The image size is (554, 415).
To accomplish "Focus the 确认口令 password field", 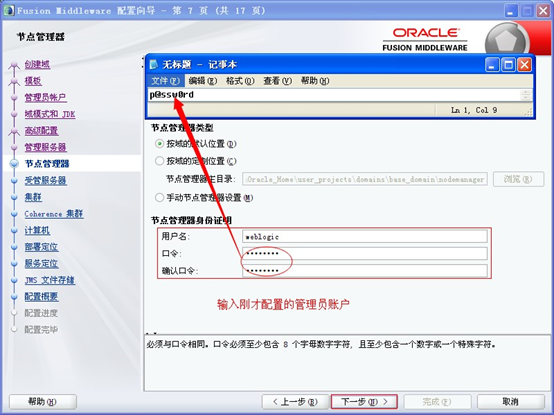I will click(365, 271).
